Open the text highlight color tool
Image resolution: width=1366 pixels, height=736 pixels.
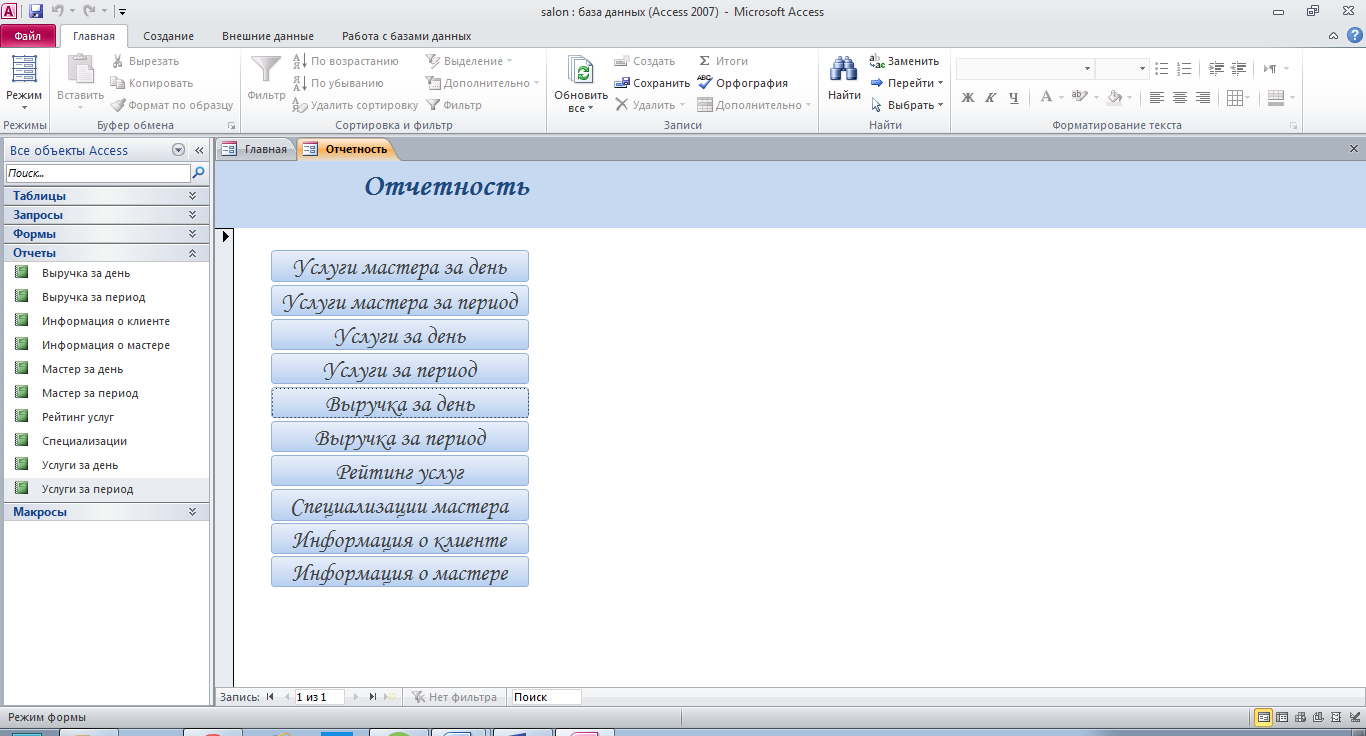click(1079, 98)
